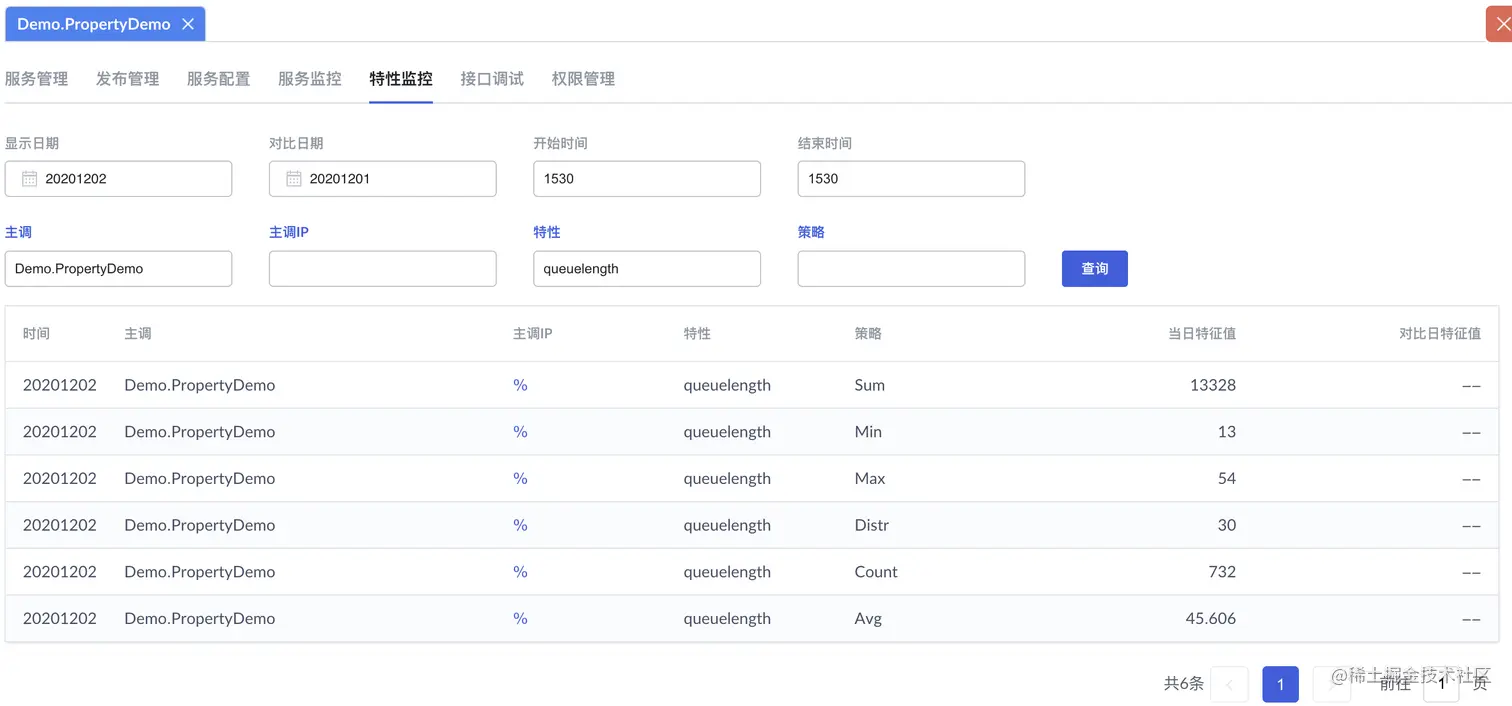Open the 服务配置 tab
This screenshot has height=706, width=1512.
point(219,79)
